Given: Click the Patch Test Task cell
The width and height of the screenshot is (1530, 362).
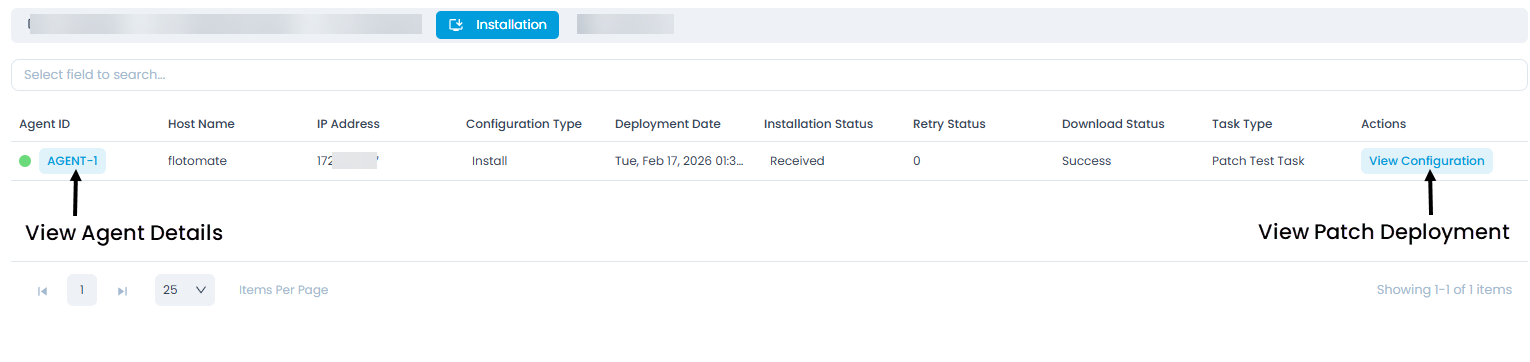Looking at the screenshot, I should (1258, 161).
